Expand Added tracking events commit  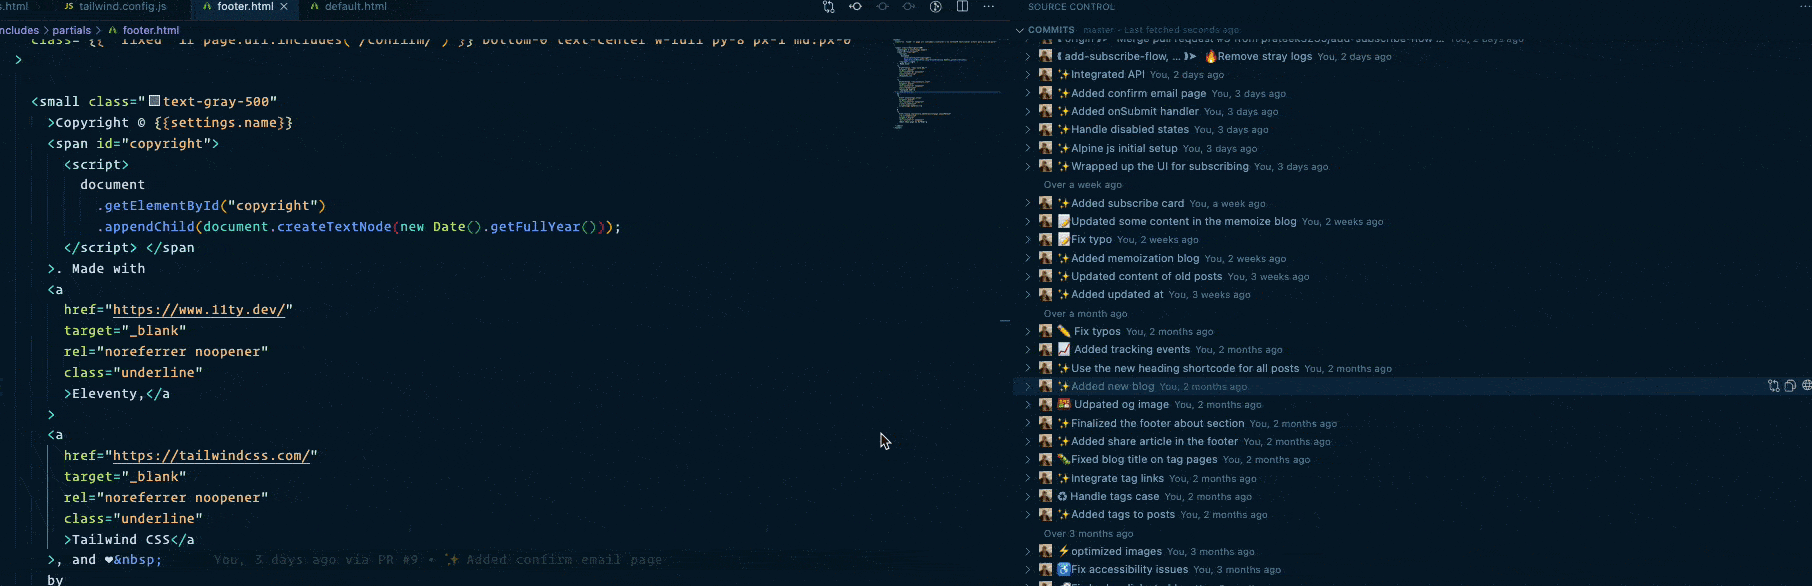coord(1027,350)
